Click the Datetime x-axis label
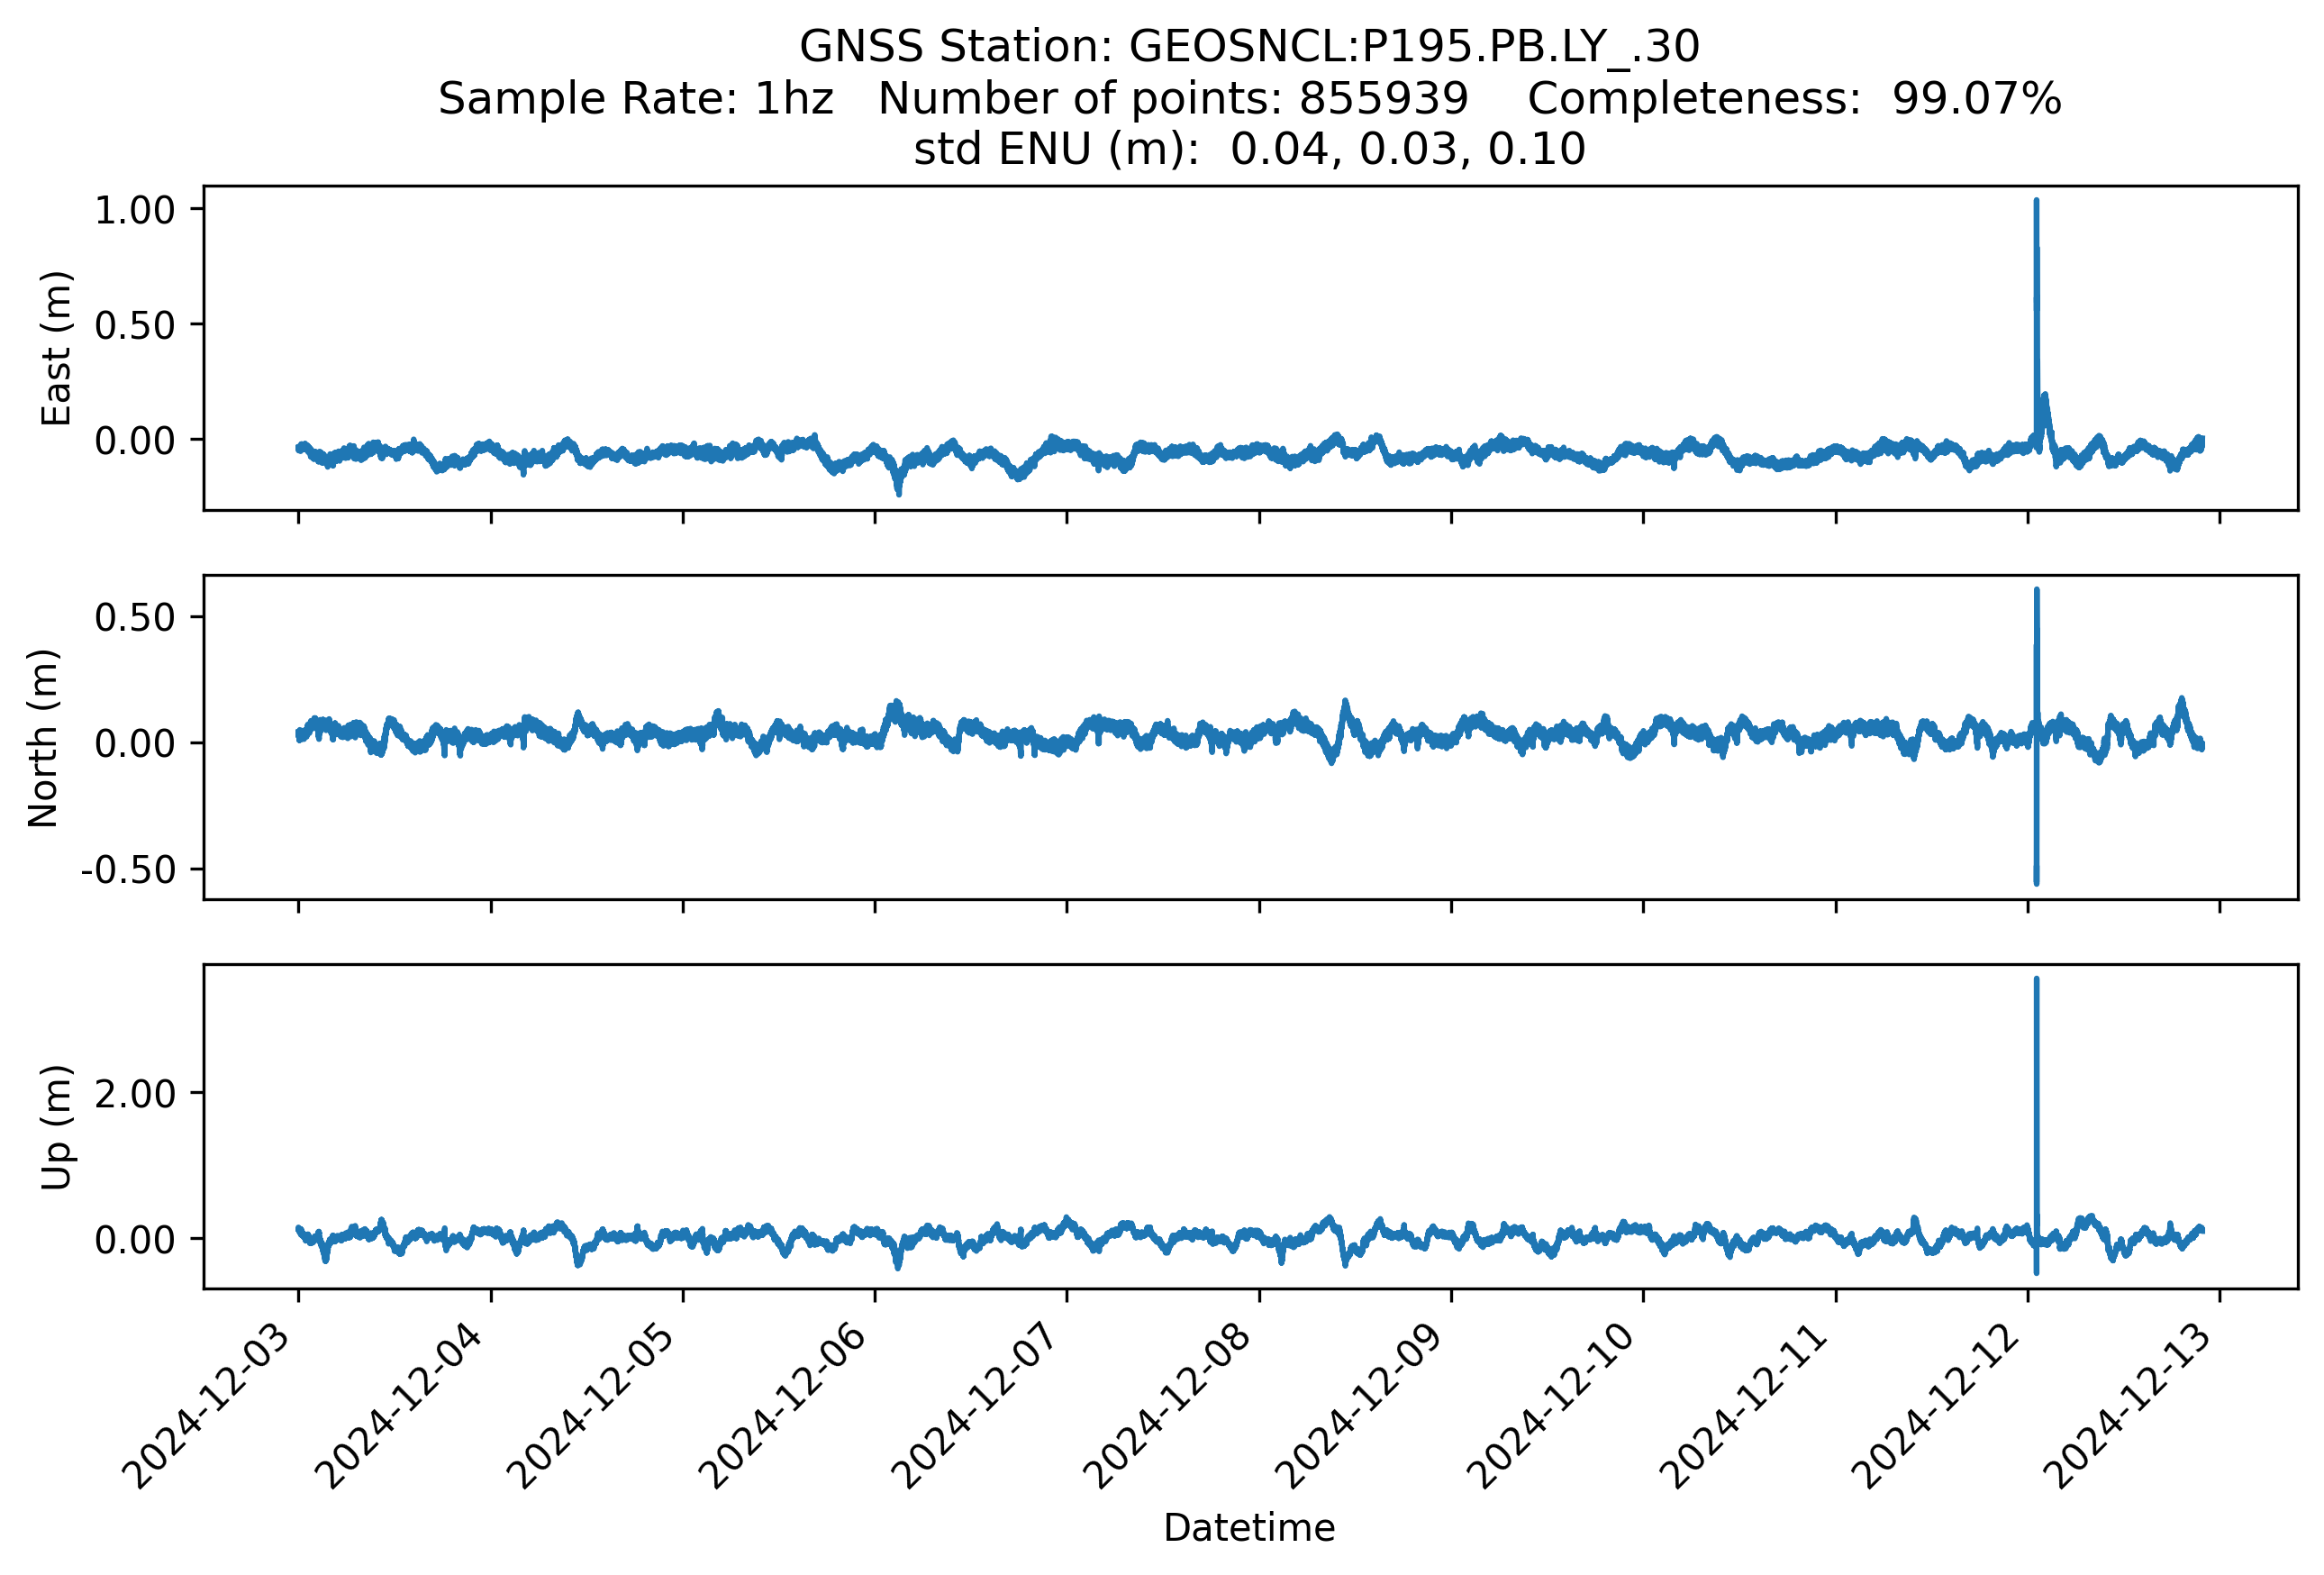 [1249, 1528]
